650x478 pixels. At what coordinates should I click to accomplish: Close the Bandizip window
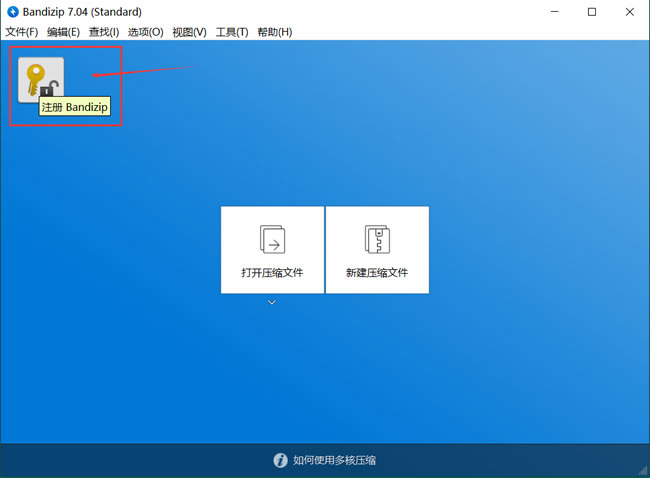pos(630,12)
